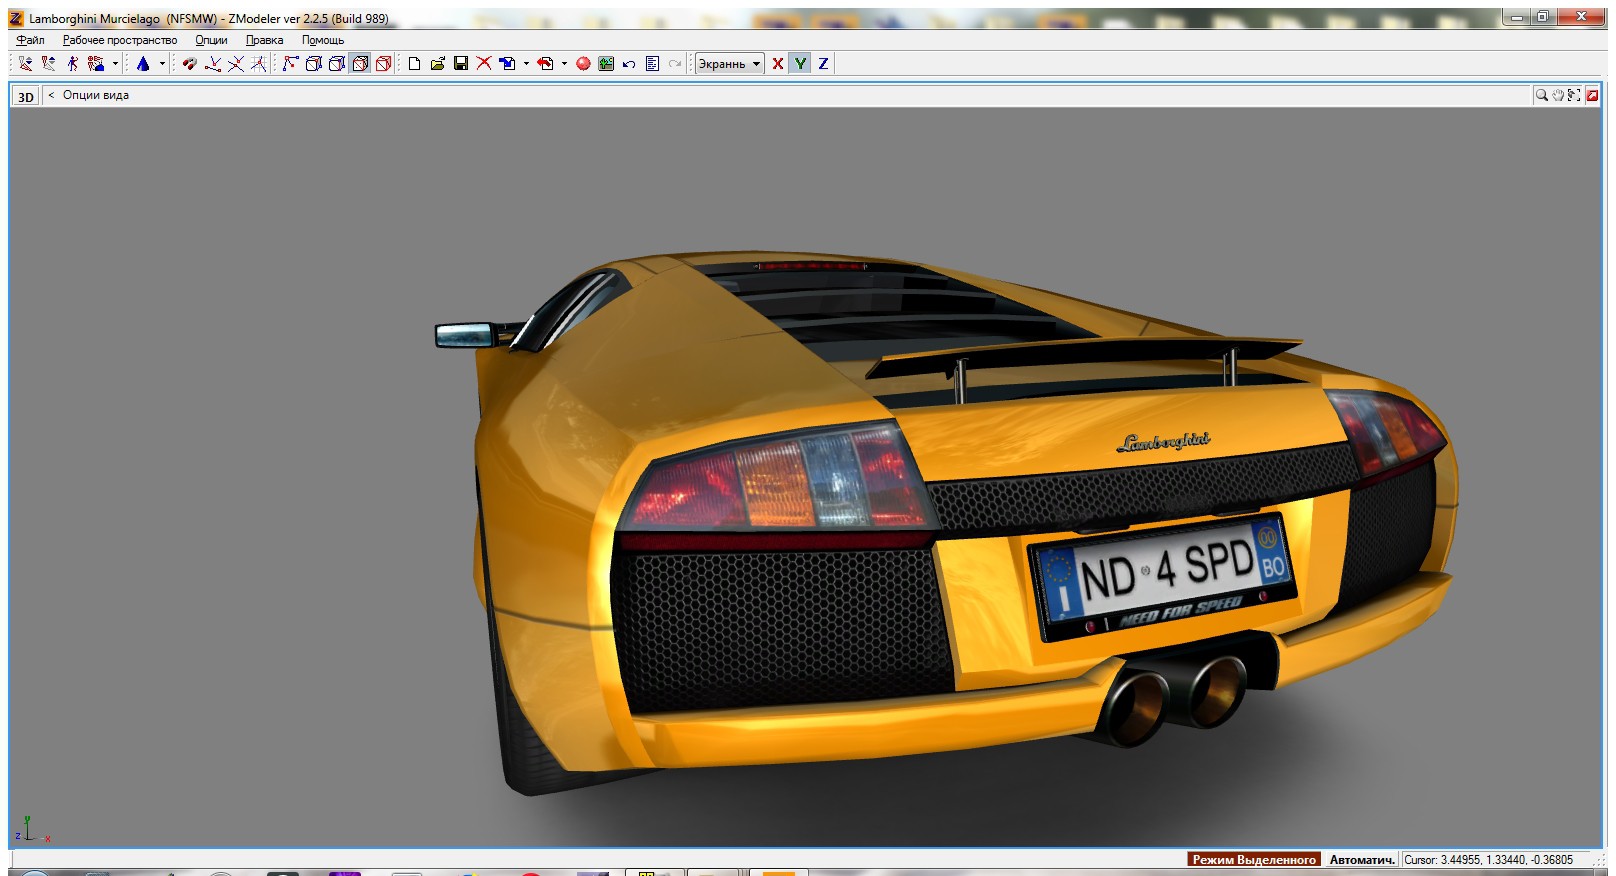The image size is (1616, 876).
Task: Open the Правка menu
Action: pyautogui.click(x=265, y=40)
